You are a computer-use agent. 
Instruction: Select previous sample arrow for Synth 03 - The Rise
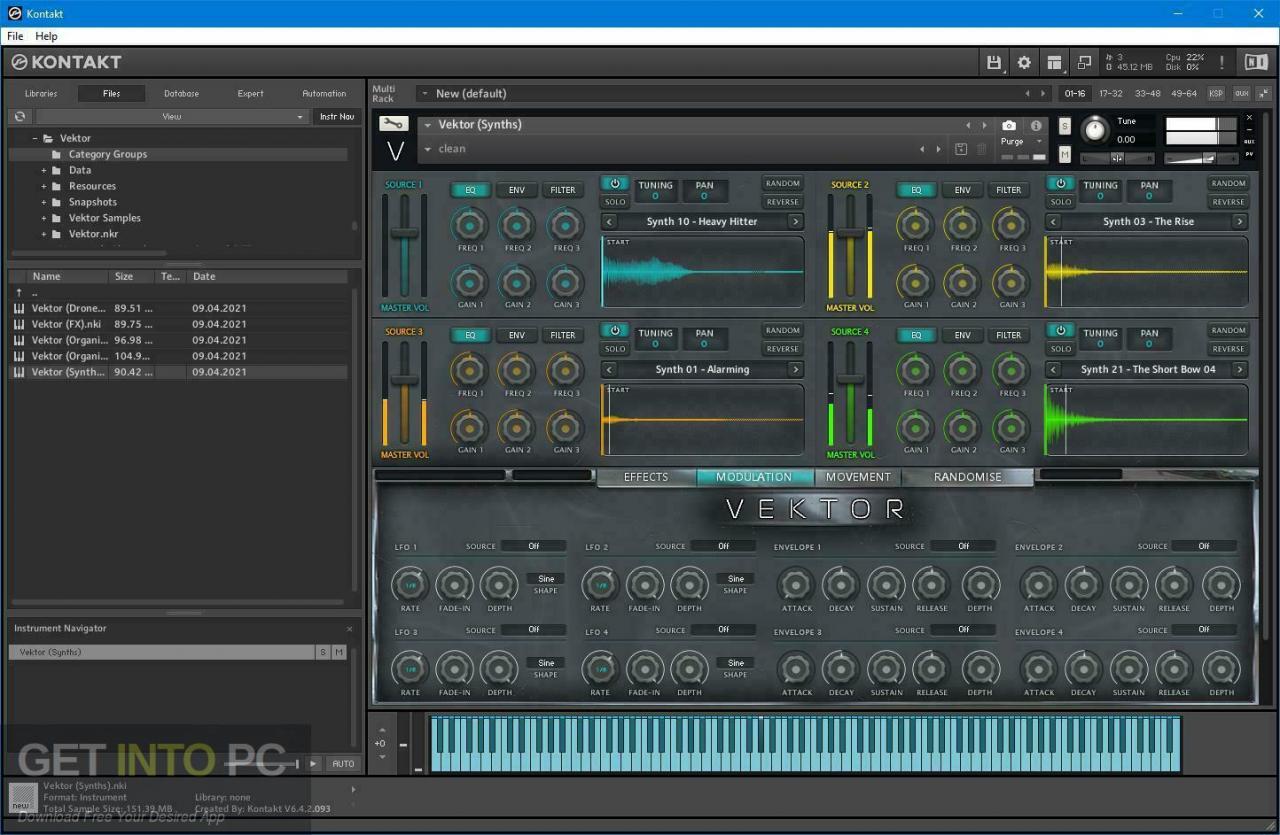point(1053,222)
